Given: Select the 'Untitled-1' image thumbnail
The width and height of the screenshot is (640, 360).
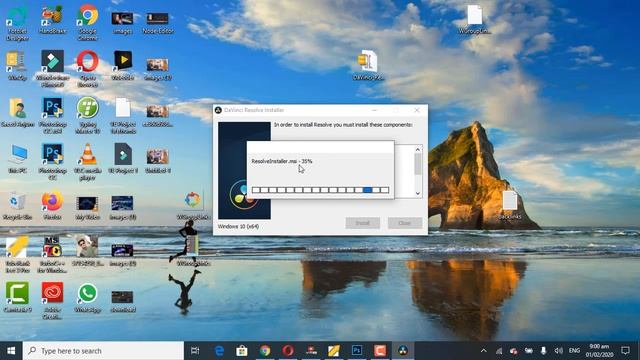Looking at the screenshot, I should pos(158,161).
